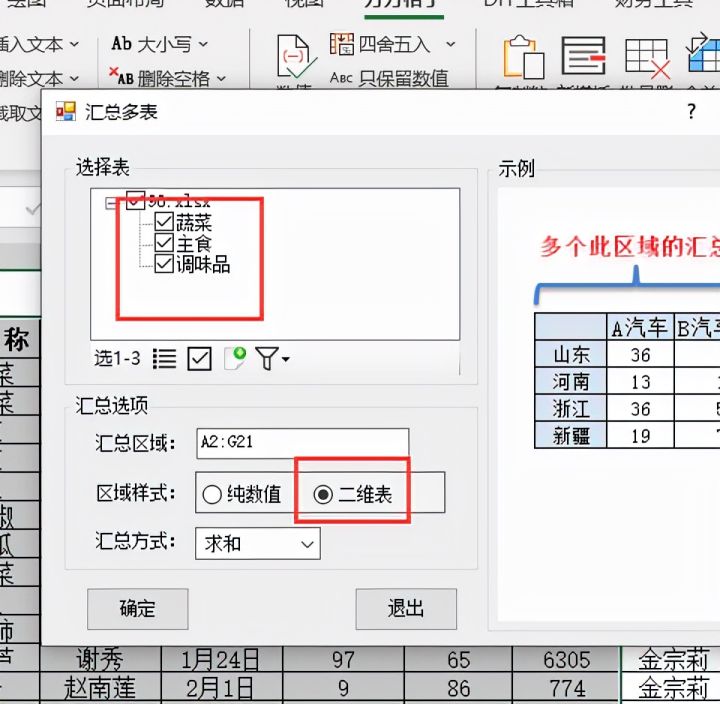Select the cell containing 86
Image resolution: width=720 pixels, height=704 pixels.
pyautogui.click(x=458, y=688)
